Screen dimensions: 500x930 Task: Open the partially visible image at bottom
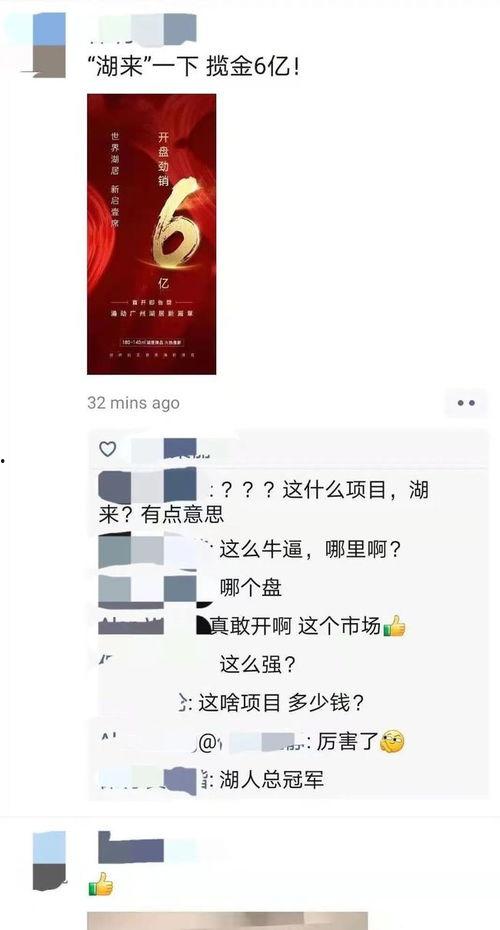227,921
